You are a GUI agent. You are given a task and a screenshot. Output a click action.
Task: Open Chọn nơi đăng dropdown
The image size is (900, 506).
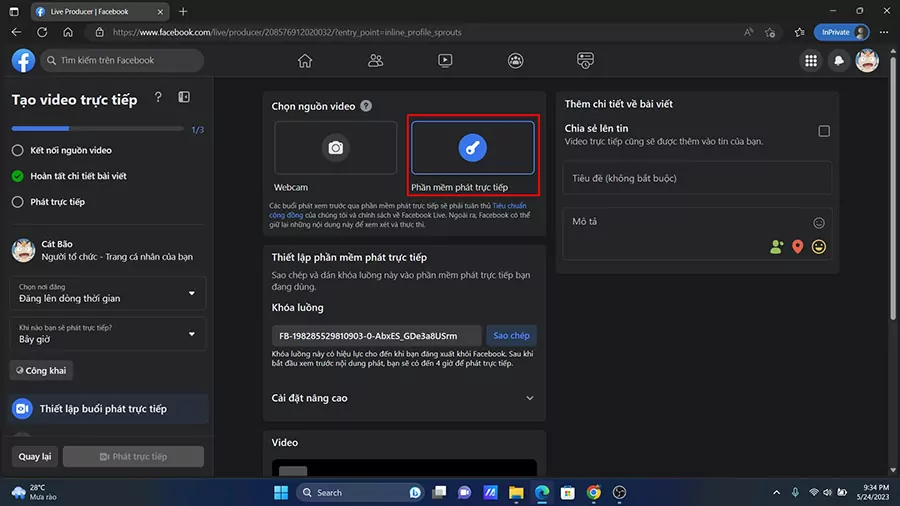click(107, 293)
